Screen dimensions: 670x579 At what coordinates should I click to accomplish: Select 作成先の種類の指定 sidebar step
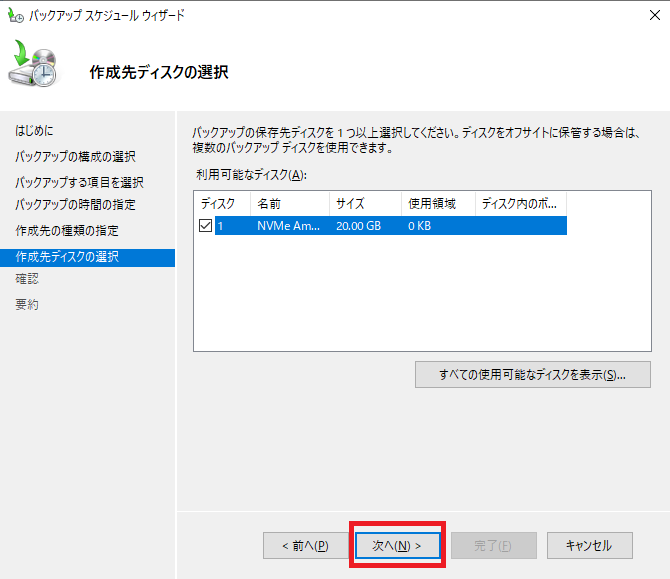tap(68, 231)
